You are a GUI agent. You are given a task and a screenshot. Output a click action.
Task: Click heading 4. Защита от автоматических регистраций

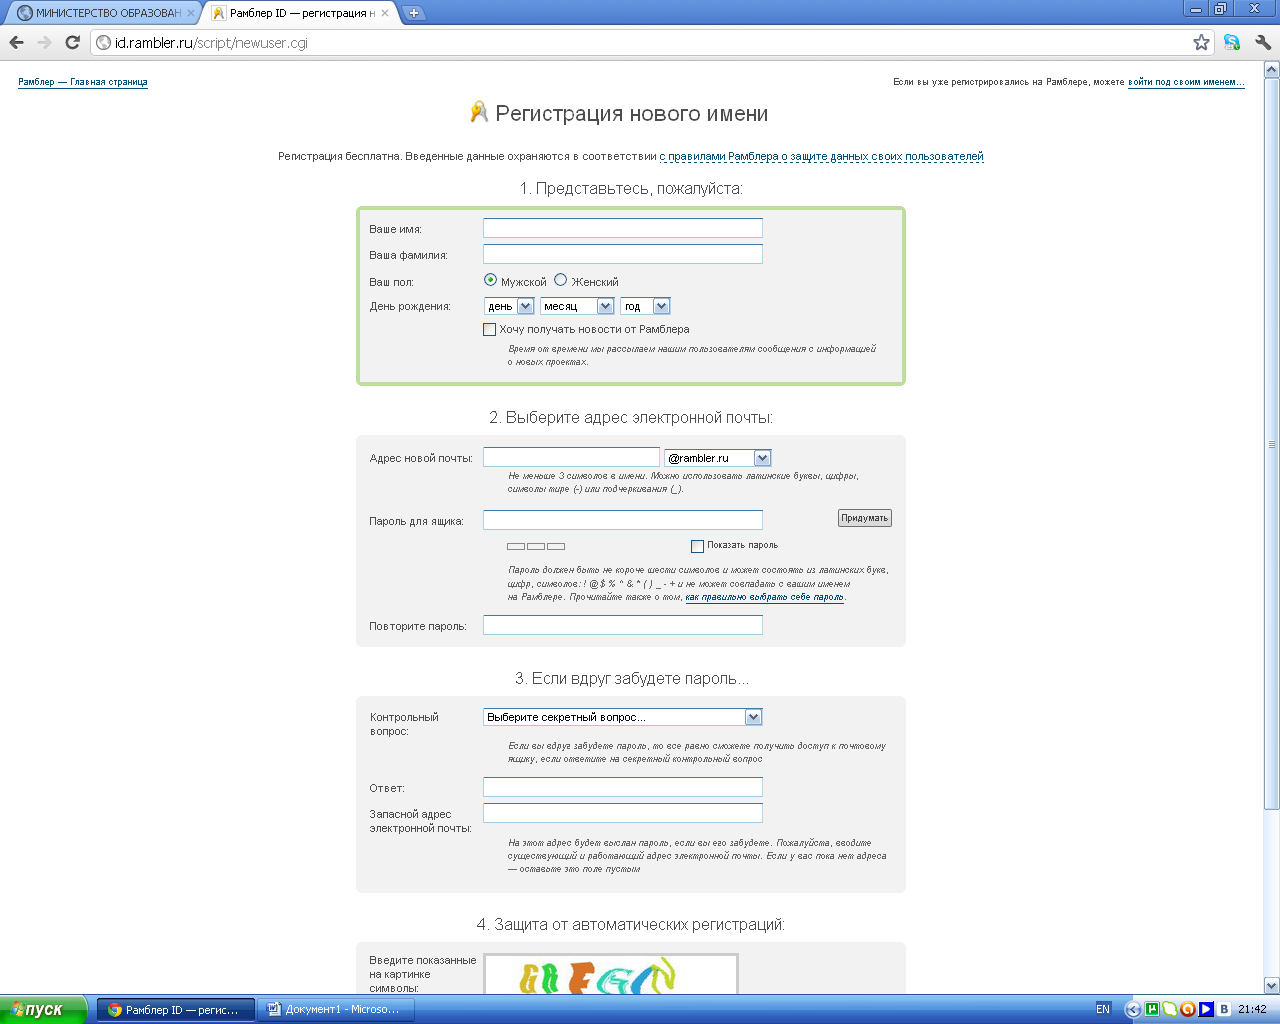coord(631,924)
